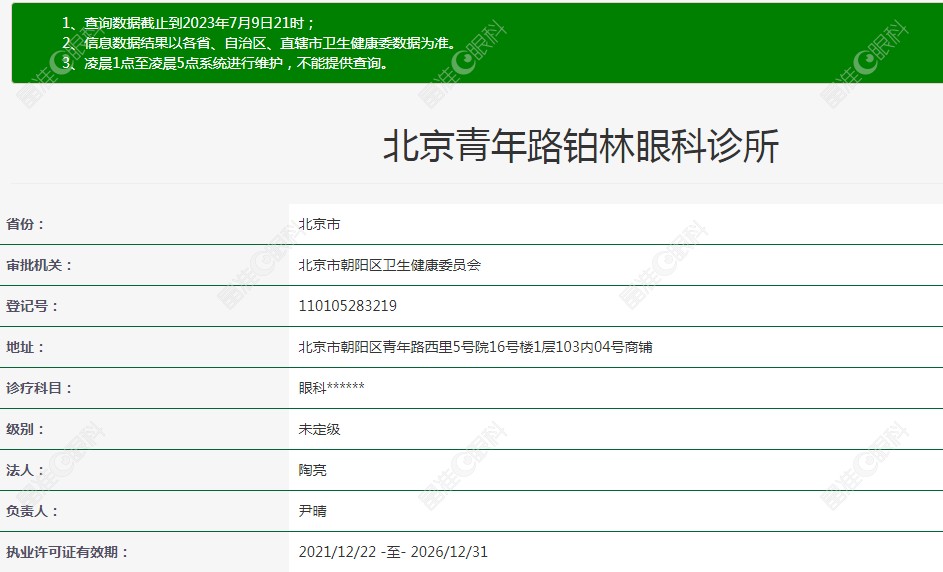
Task: Select the validity period 2021/12/22 -至- 2026/12/31
Action: tap(393, 552)
